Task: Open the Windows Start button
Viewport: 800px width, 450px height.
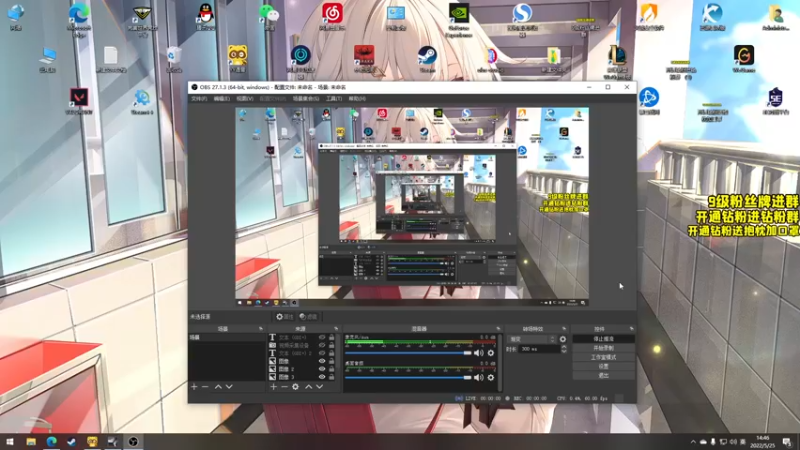Action: pos(10,442)
